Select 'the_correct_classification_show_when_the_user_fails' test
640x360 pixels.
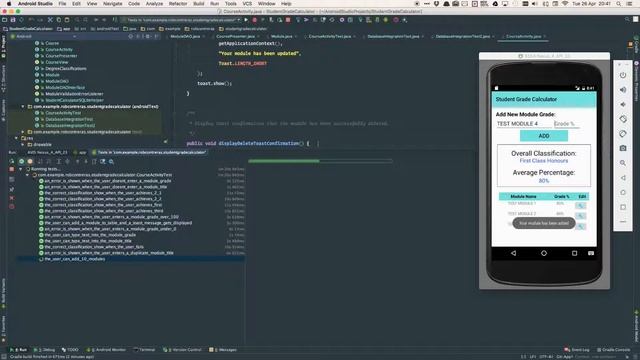click(x=94, y=247)
